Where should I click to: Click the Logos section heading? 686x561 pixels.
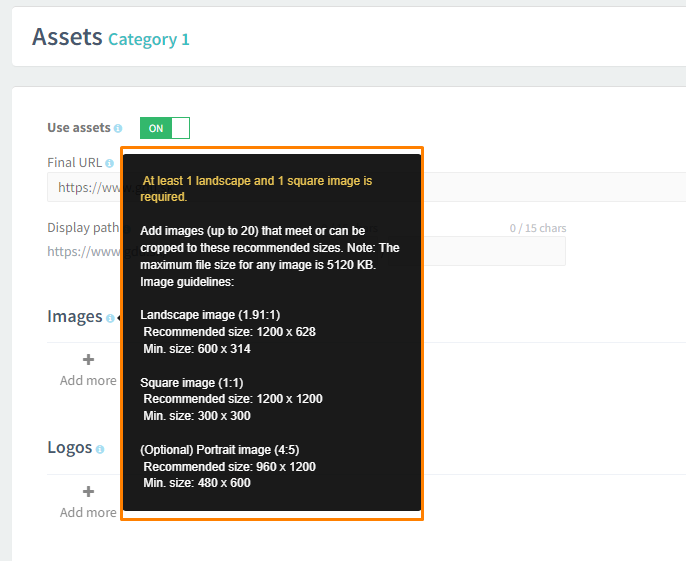pyautogui.click(x=70, y=448)
